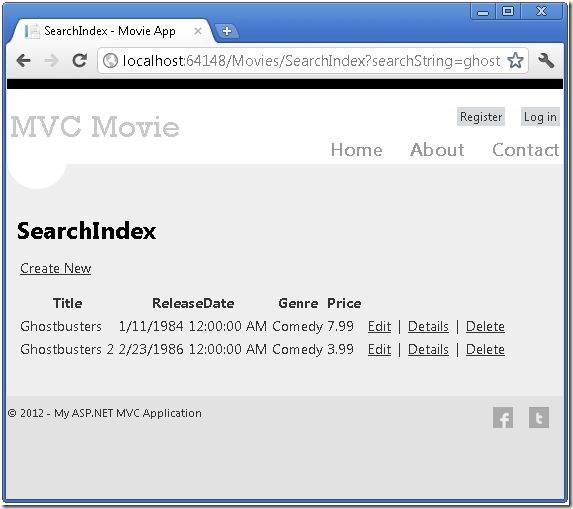The image size is (573, 509).
Task: Open the Home navigation item
Action: 357,150
